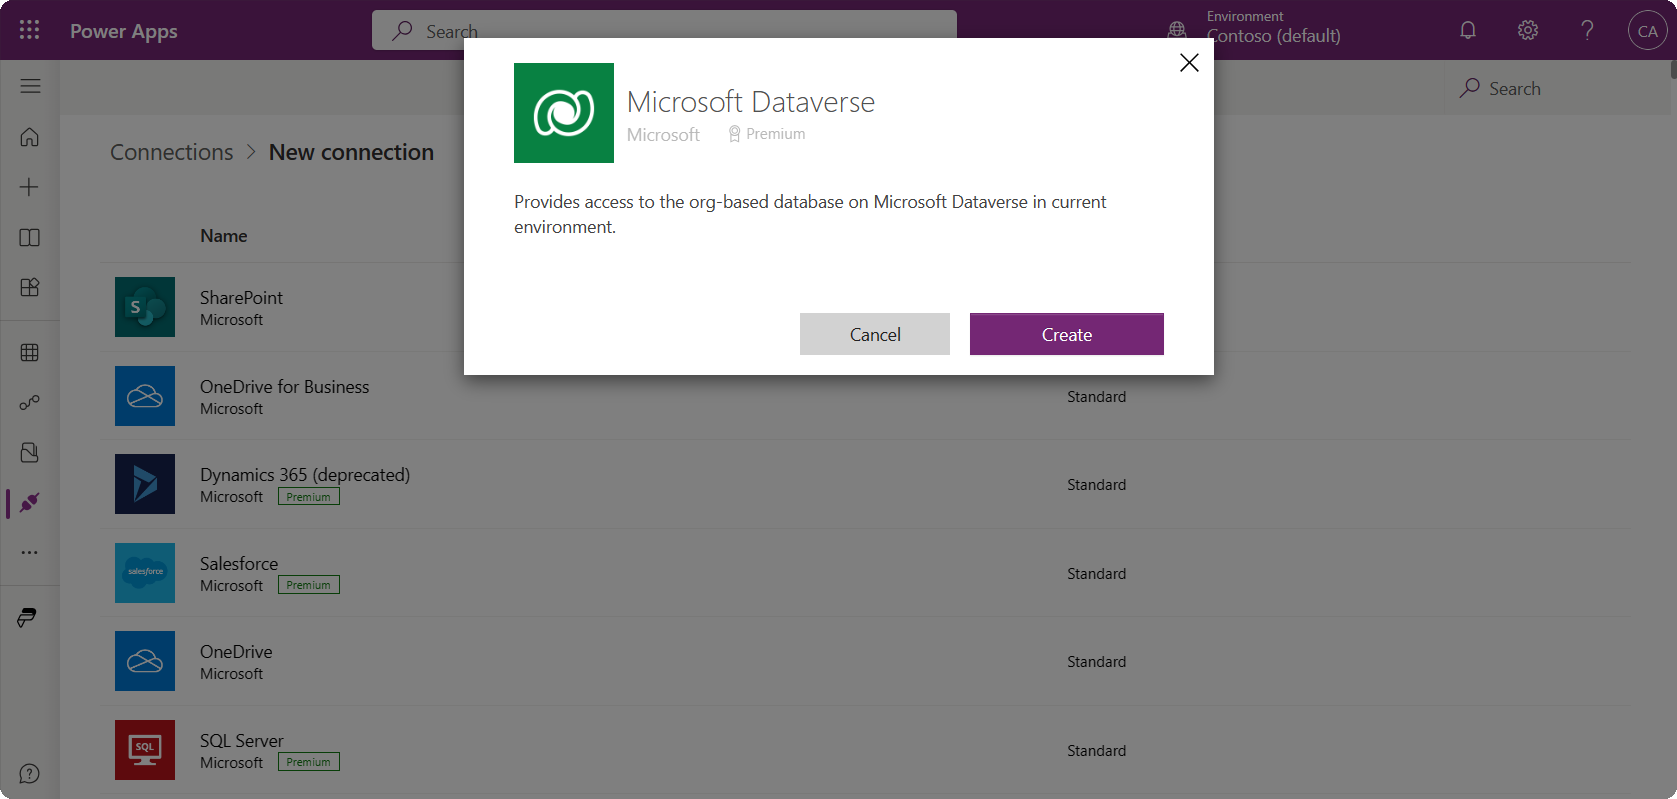Image resolution: width=1677 pixels, height=799 pixels.
Task: Click Premium badge on SQL Server row
Action: click(x=309, y=762)
